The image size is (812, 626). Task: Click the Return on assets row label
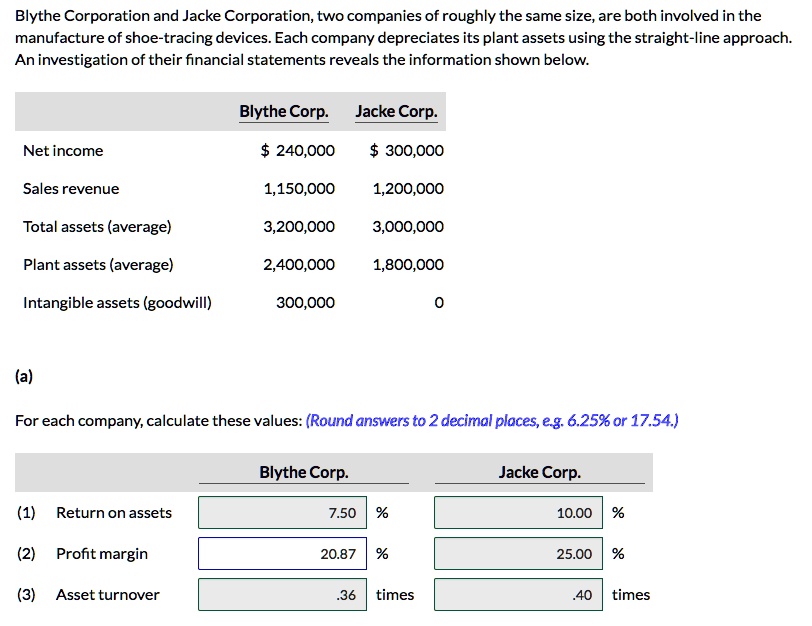114,513
